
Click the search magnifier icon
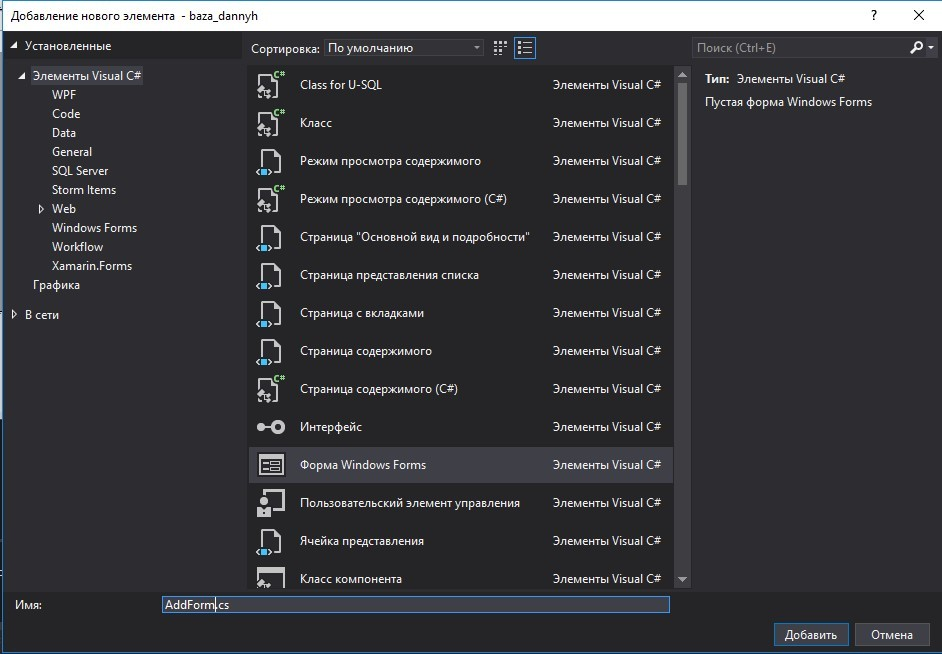(916, 47)
